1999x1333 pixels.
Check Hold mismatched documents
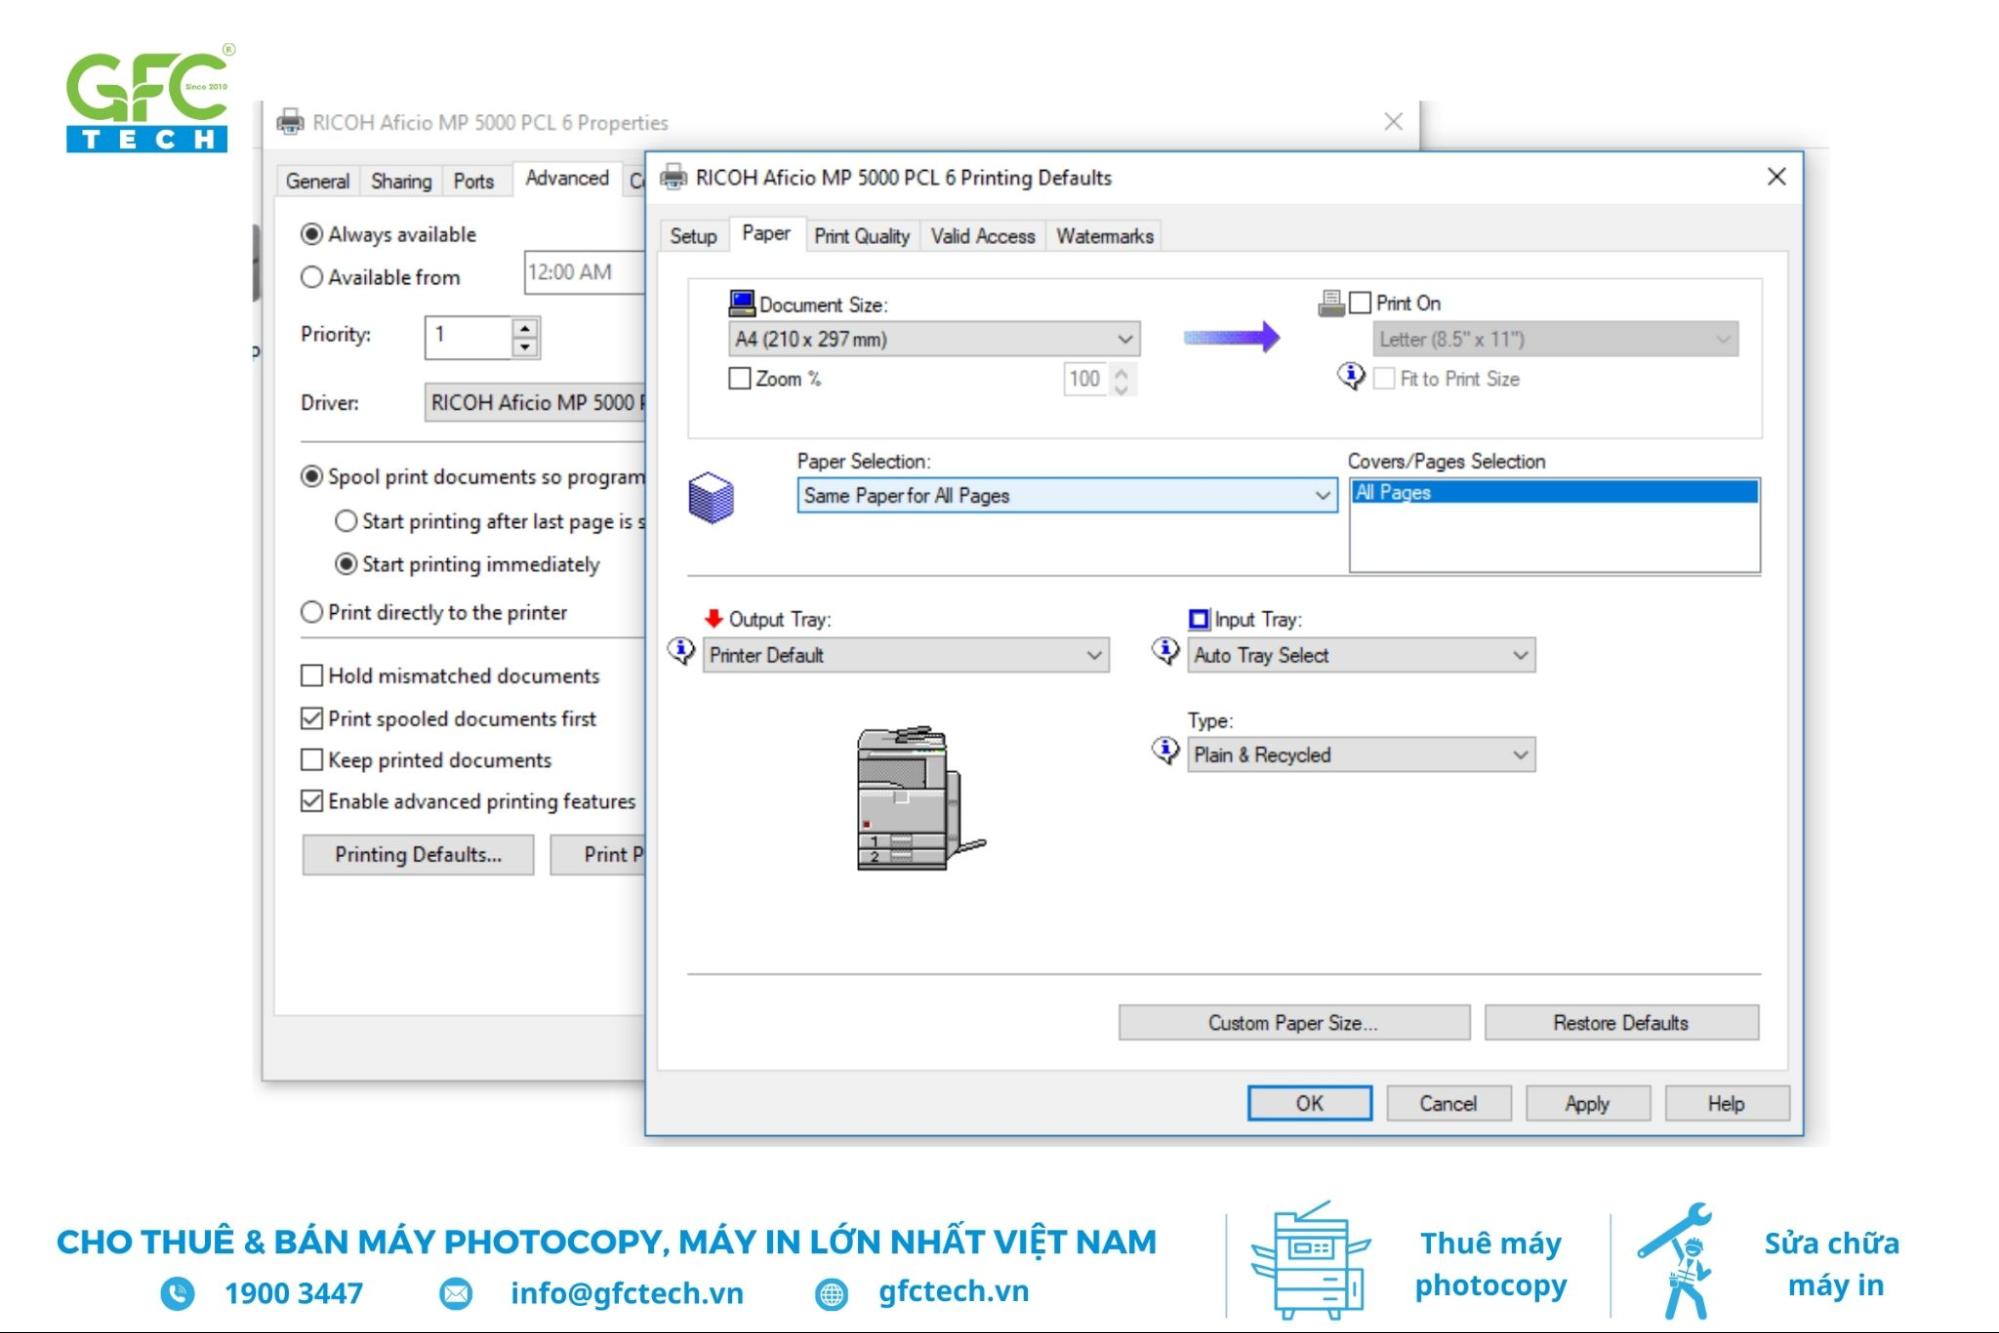click(x=312, y=676)
